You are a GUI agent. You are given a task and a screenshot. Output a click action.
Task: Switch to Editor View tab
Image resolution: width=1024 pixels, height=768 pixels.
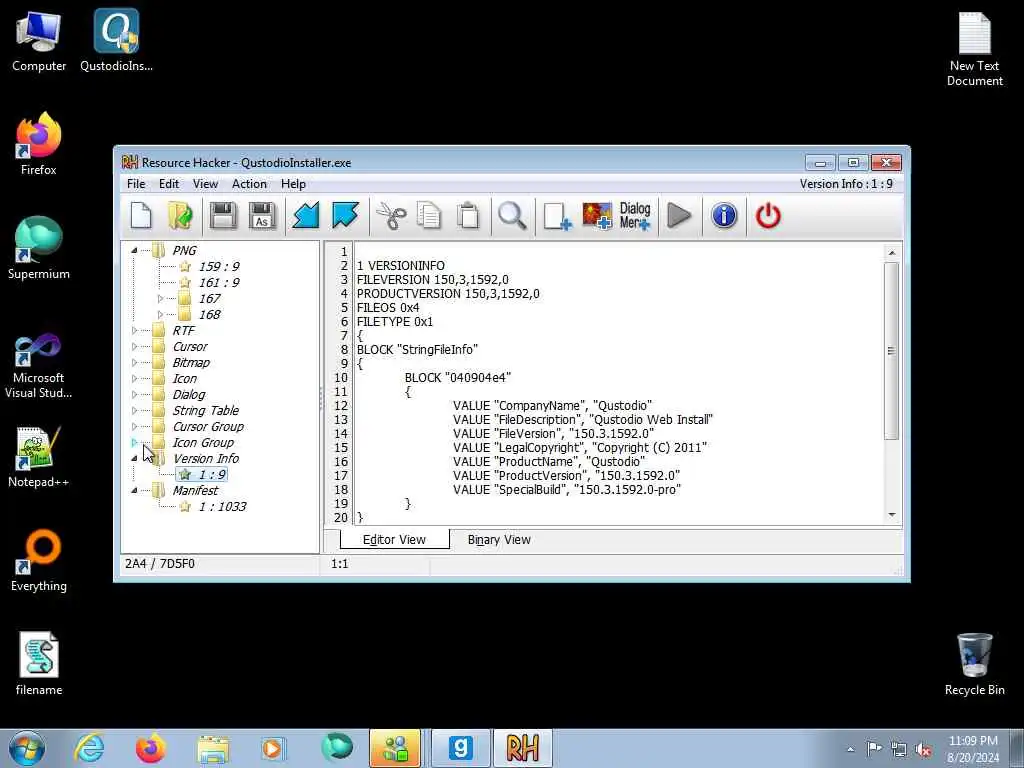[x=394, y=539]
